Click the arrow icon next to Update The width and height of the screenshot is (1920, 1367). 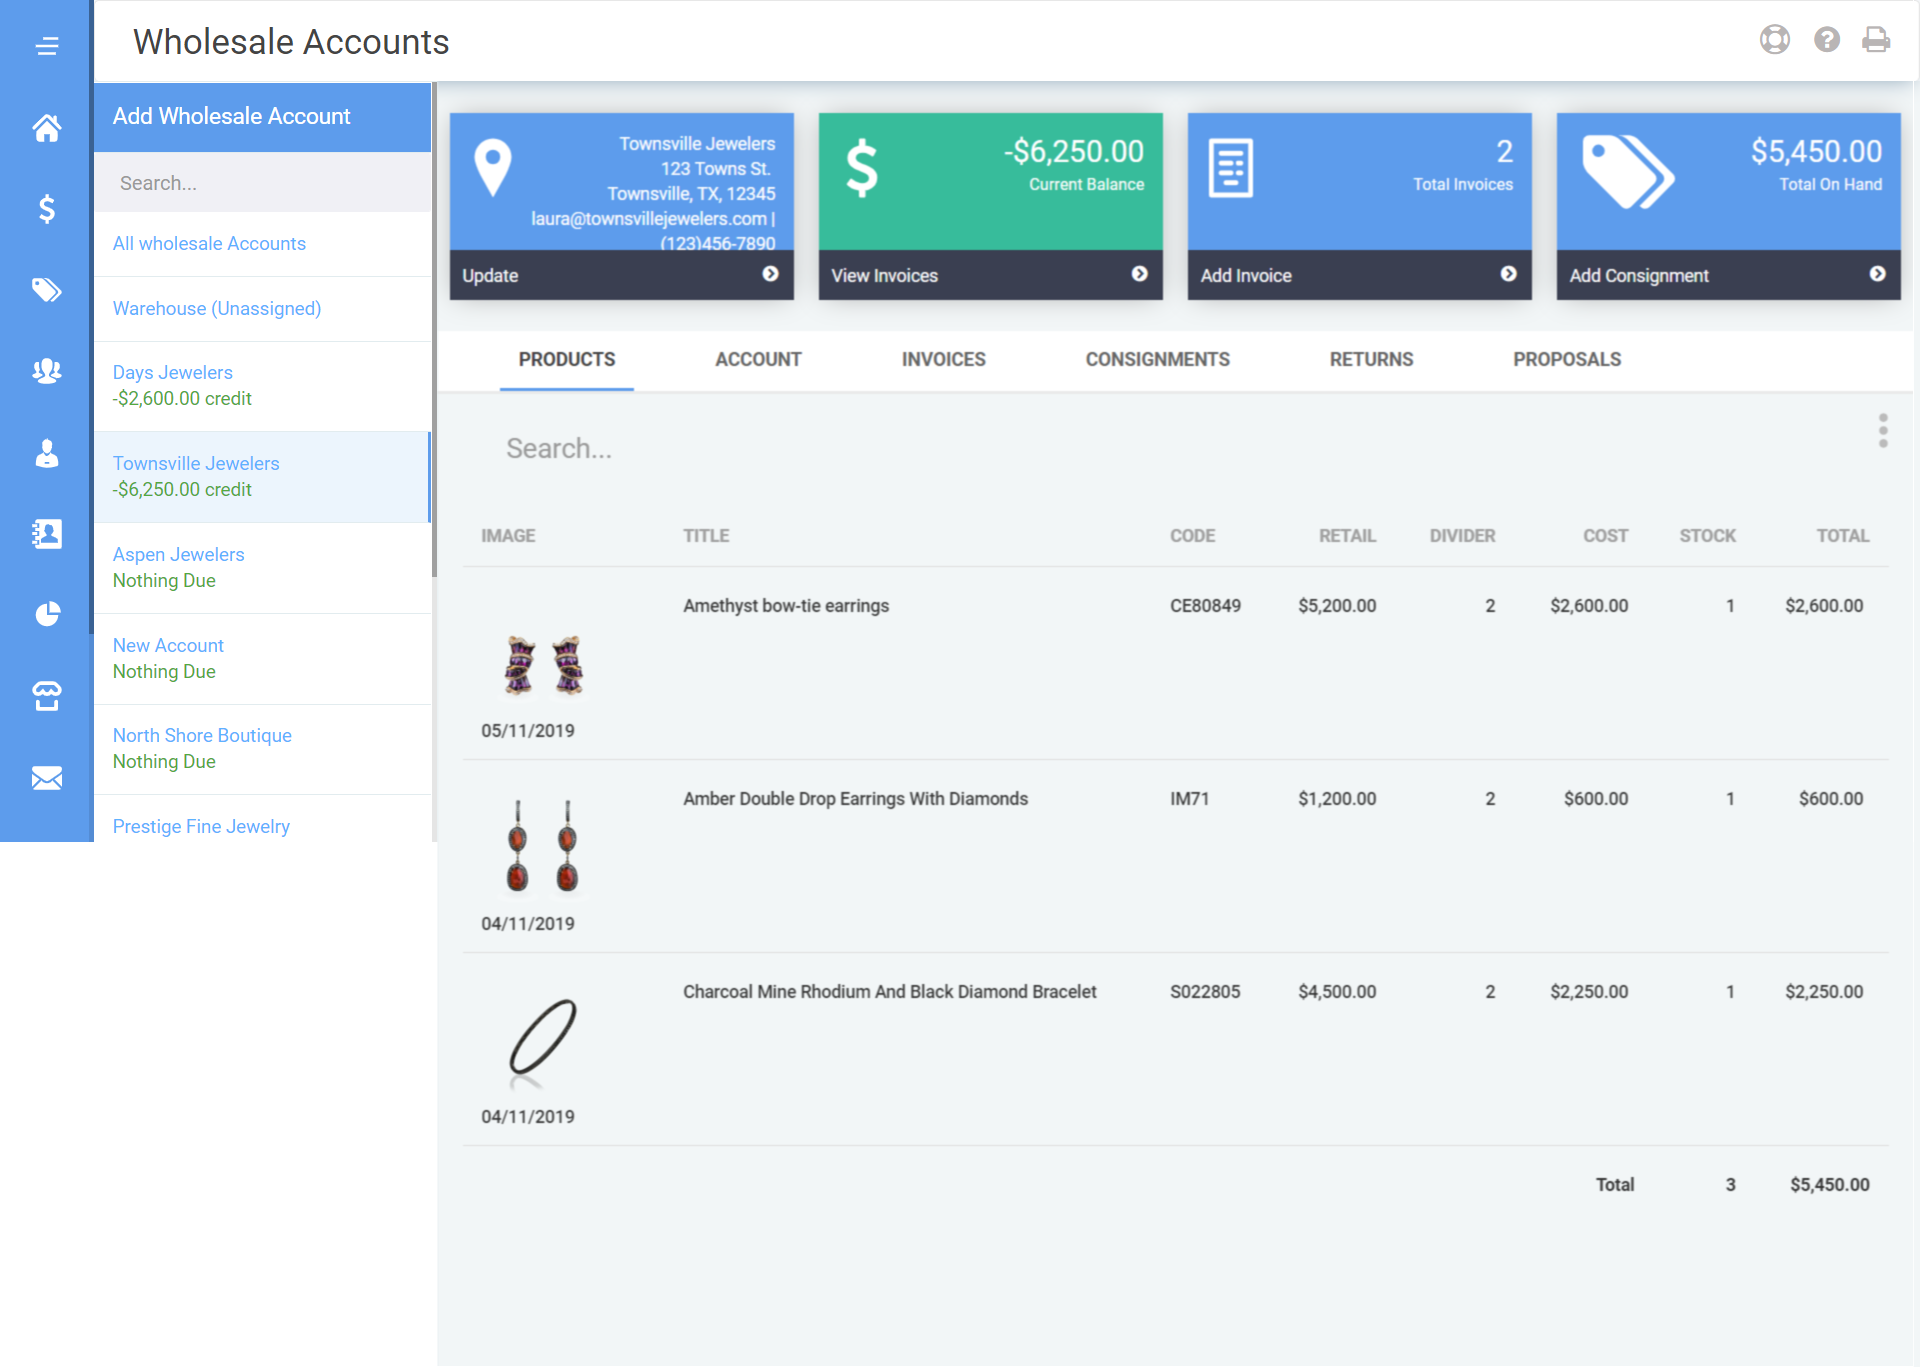[770, 274]
